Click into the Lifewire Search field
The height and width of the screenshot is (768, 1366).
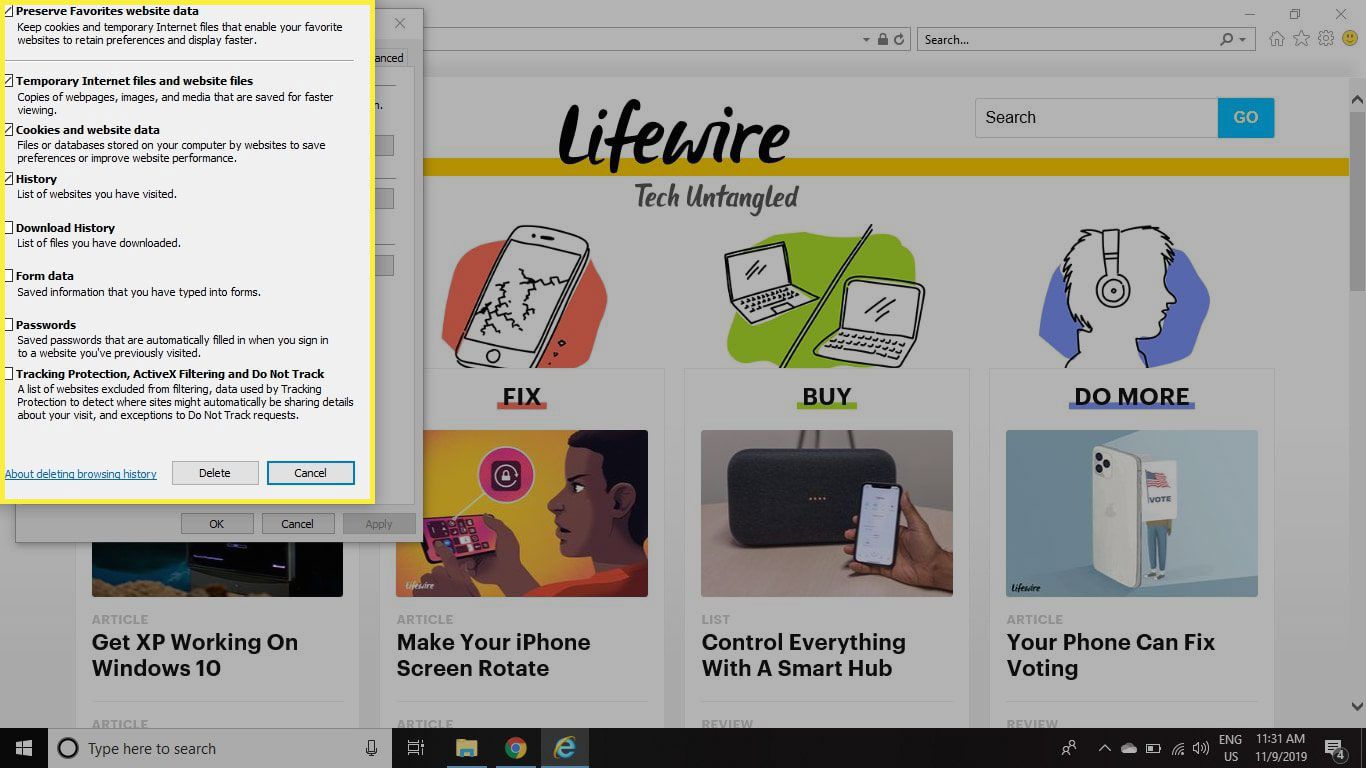coord(1096,117)
